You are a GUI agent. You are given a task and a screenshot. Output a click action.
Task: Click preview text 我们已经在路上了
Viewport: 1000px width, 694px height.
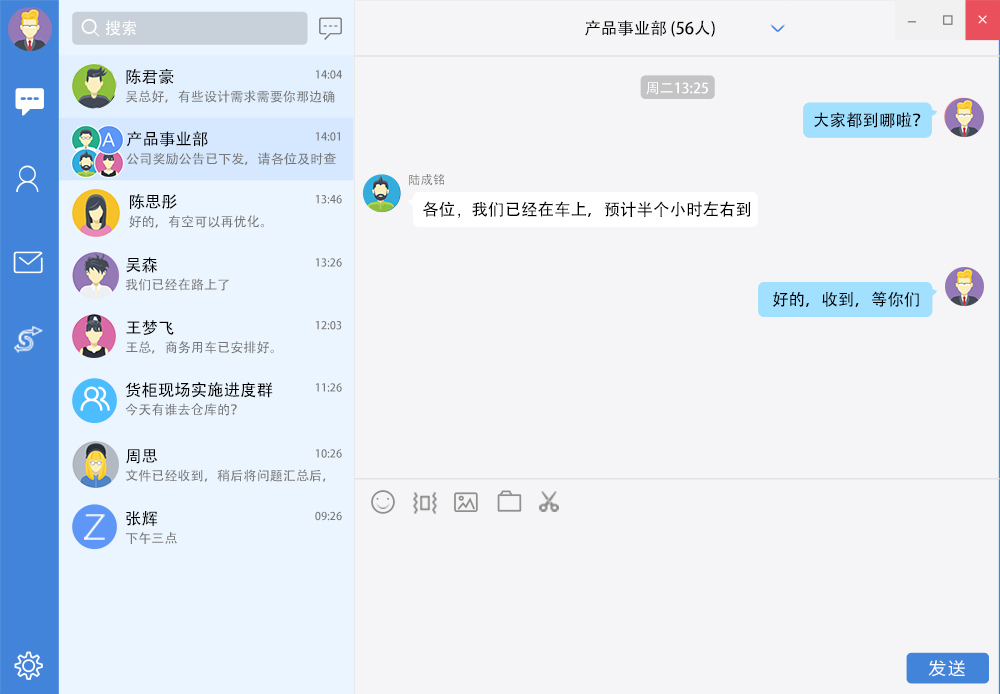click(177, 284)
